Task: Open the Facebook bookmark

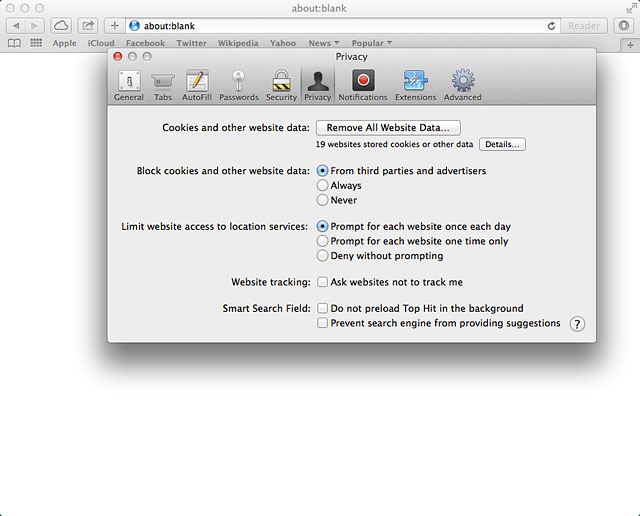Action: coord(145,43)
